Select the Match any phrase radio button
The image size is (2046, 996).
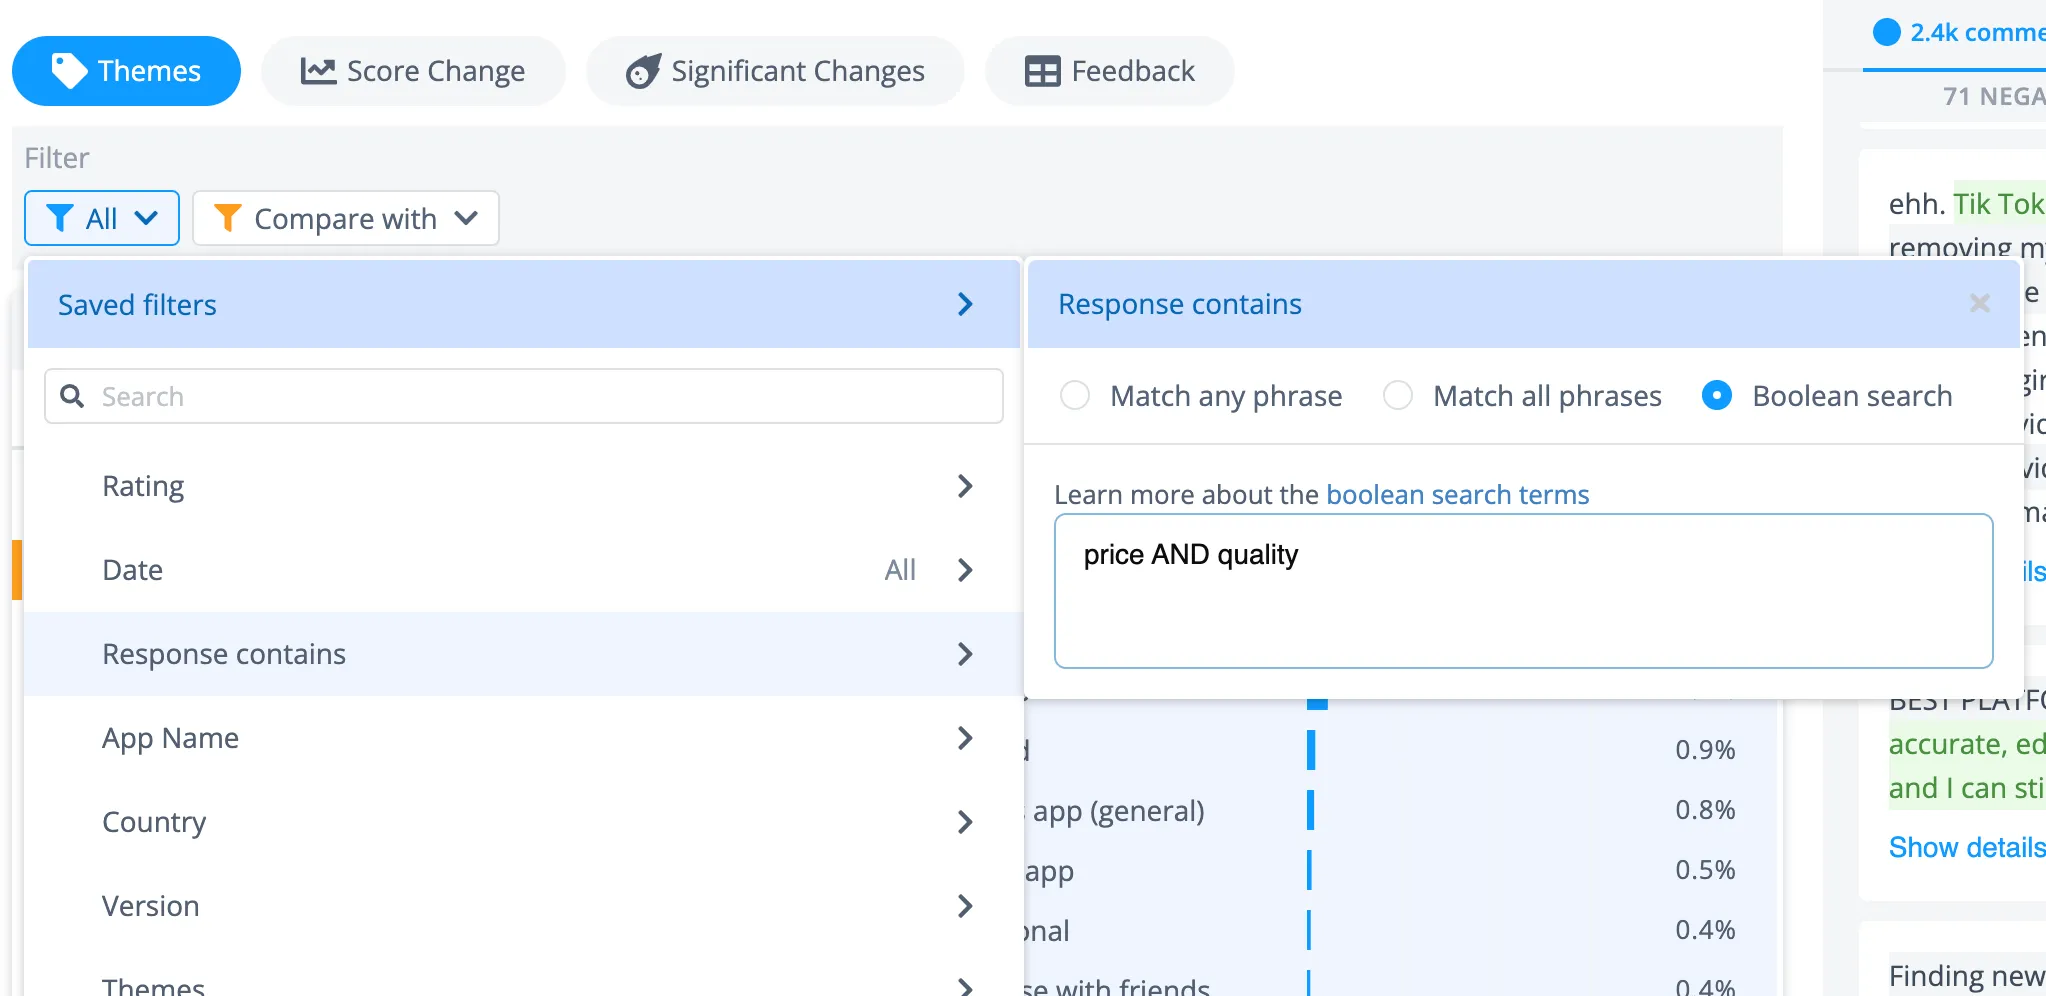pyautogui.click(x=1075, y=396)
